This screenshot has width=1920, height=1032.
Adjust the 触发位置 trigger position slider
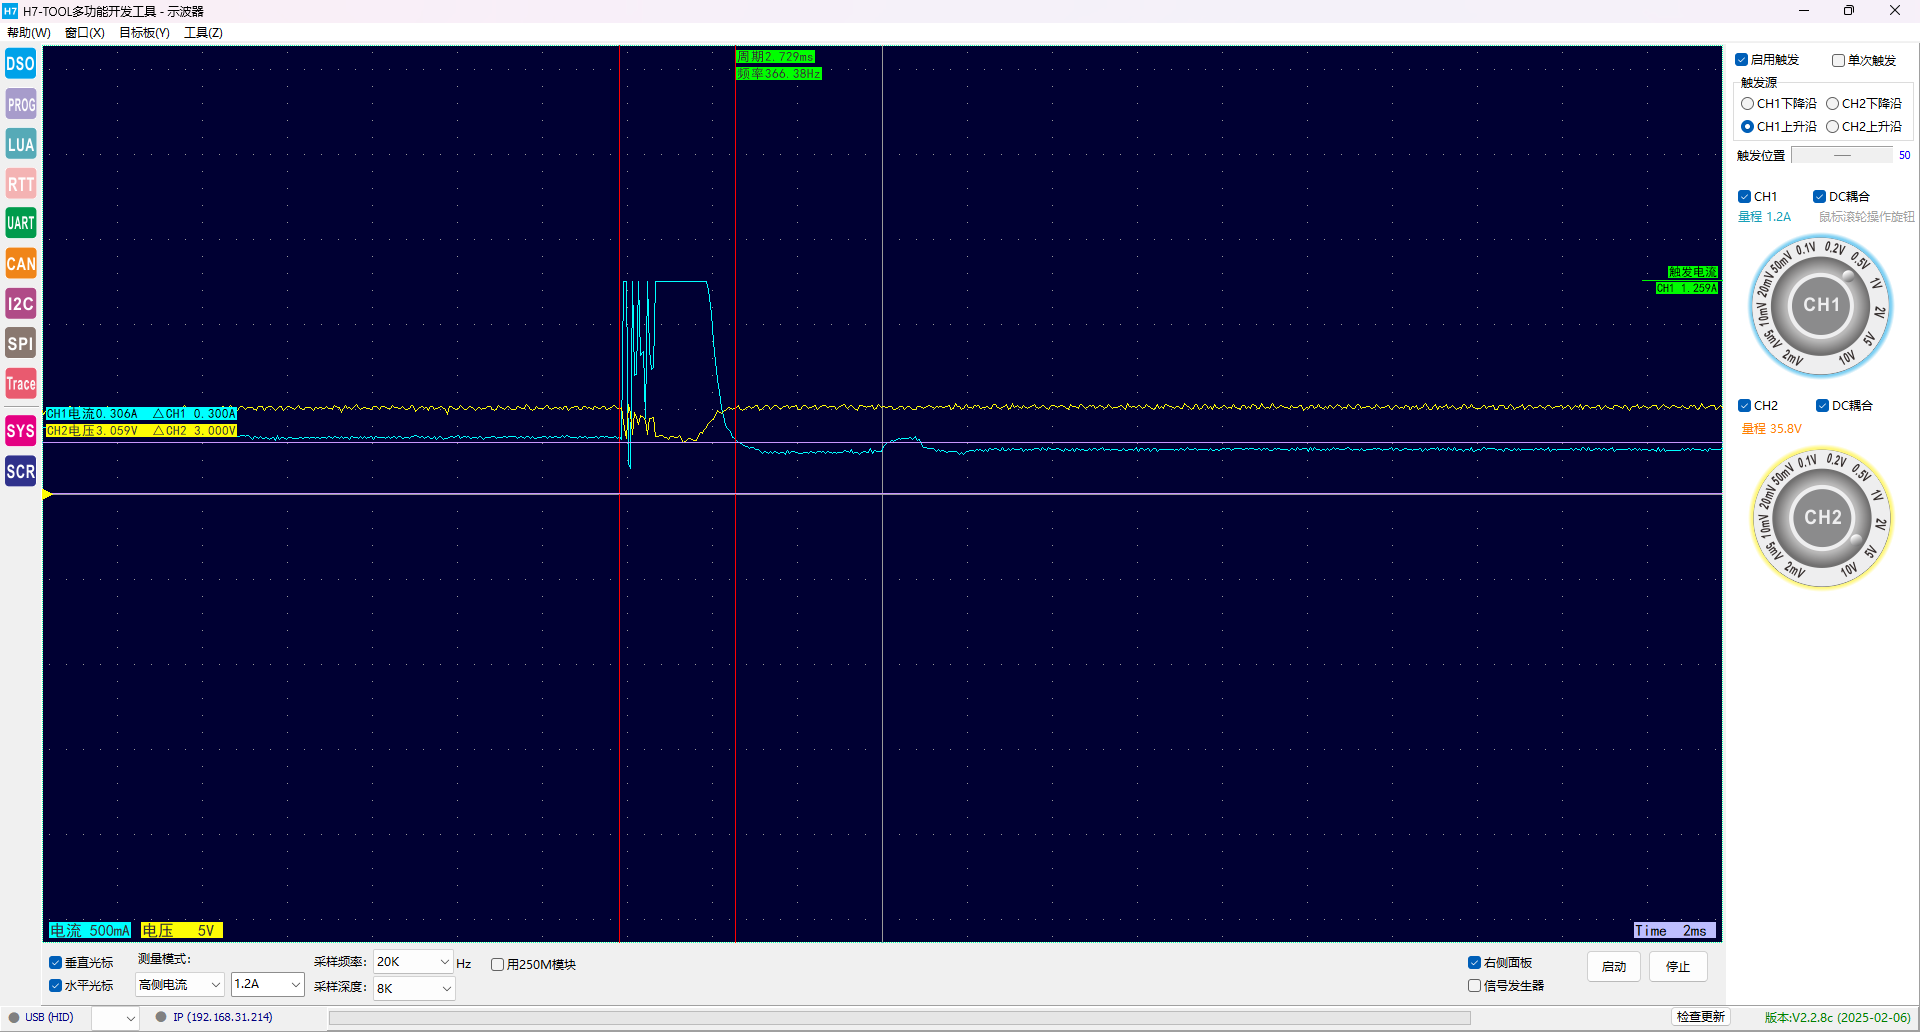coord(1842,155)
